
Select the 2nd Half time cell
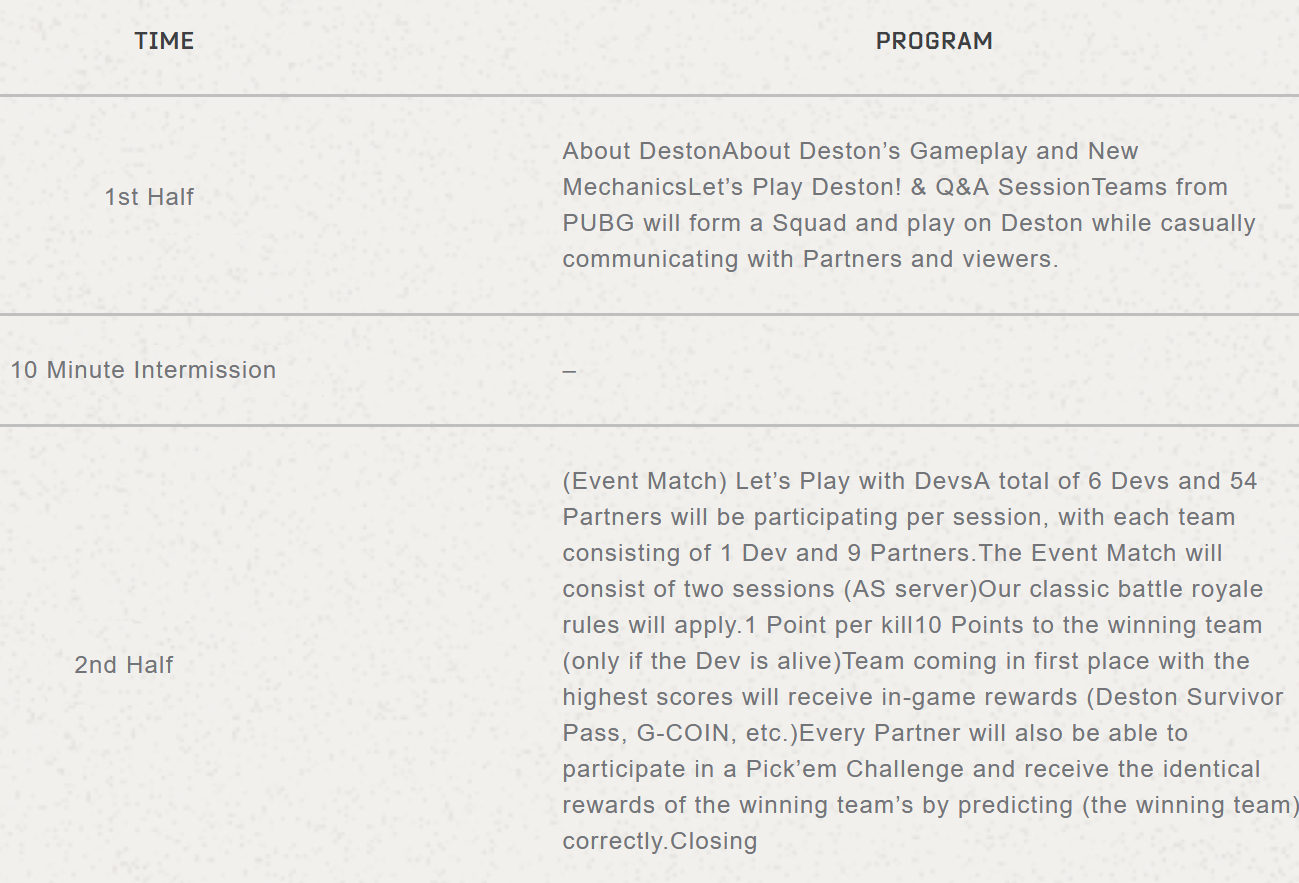click(124, 665)
